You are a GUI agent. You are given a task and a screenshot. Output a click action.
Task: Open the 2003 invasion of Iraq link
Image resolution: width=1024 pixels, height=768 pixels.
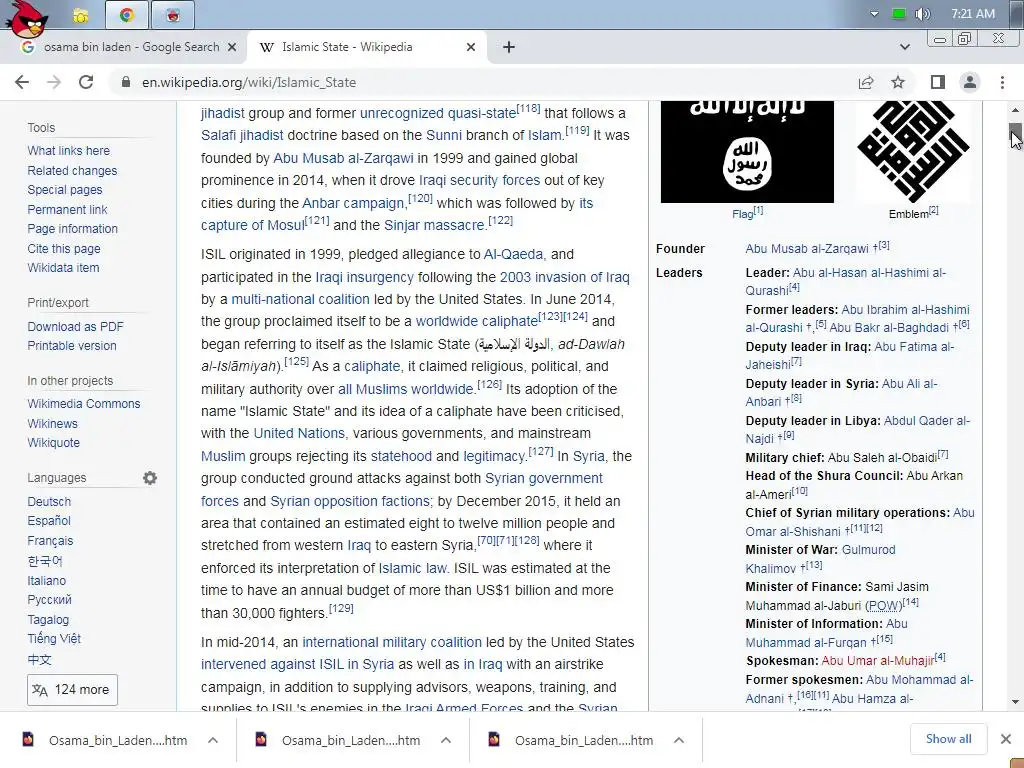click(564, 277)
